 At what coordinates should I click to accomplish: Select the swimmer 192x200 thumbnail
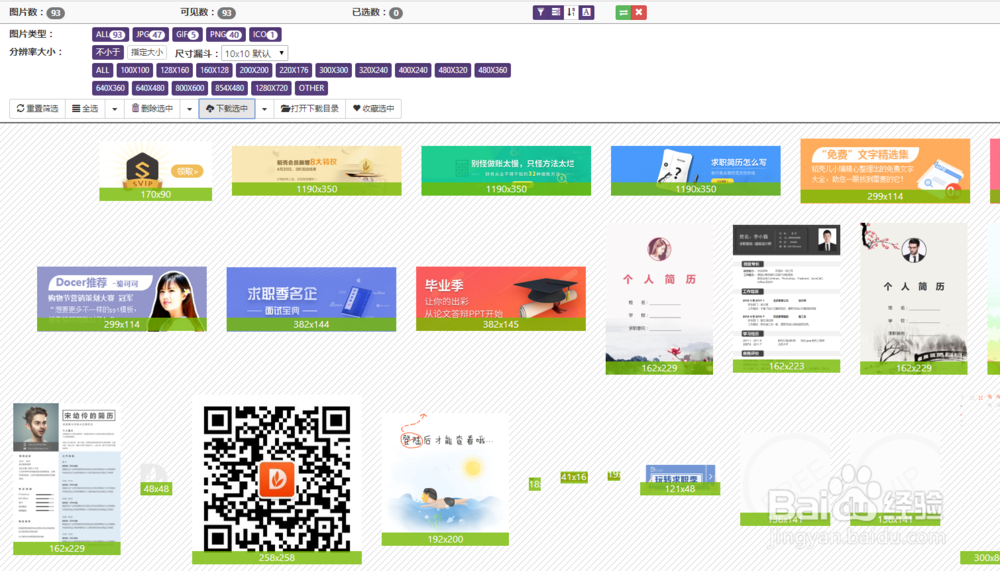[x=445, y=480]
